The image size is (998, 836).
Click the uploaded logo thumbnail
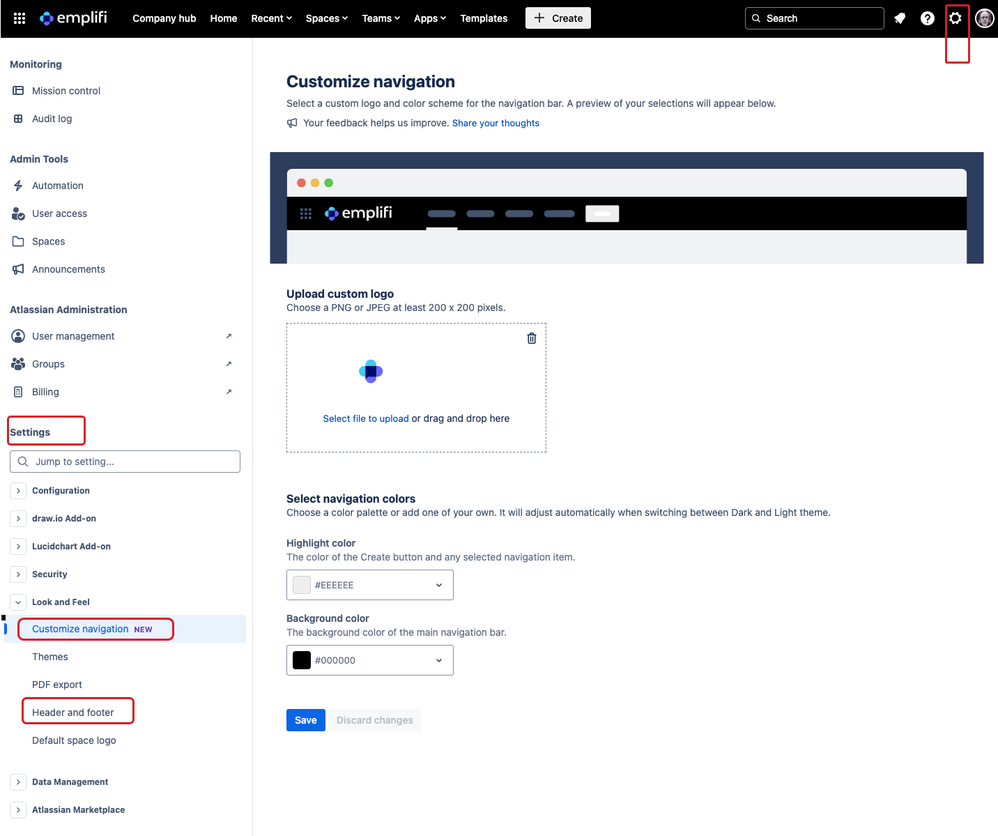click(x=371, y=372)
